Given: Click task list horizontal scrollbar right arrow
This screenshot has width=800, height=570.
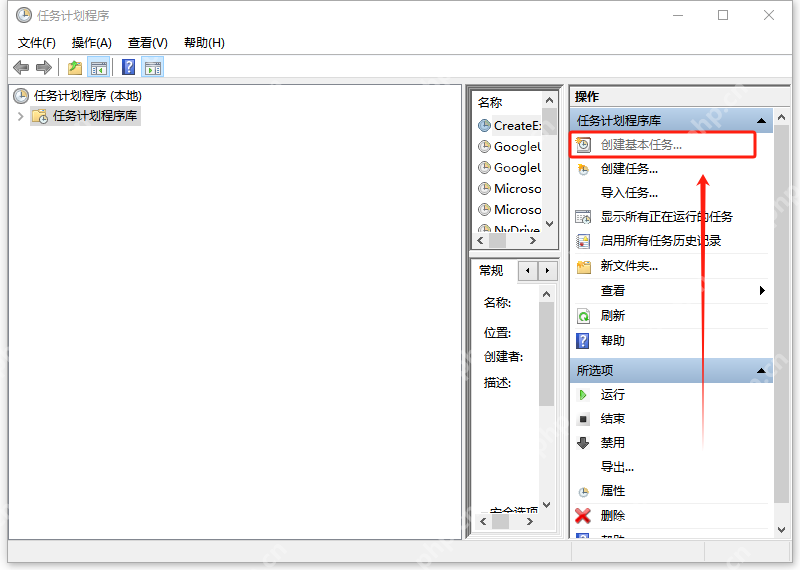Looking at the screenshot, I should tap(533, 240).
